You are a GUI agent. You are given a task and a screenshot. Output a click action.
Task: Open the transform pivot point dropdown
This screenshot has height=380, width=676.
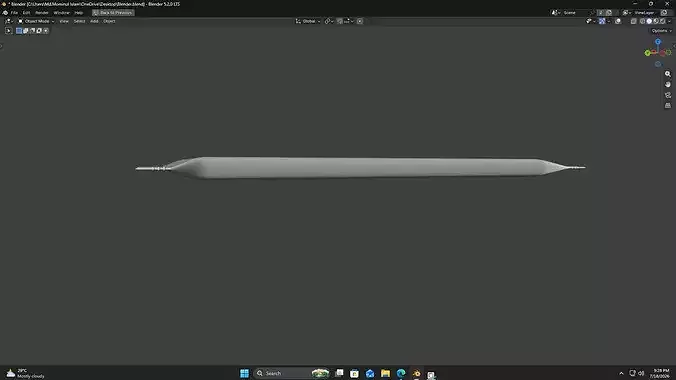tap(329, 21)
